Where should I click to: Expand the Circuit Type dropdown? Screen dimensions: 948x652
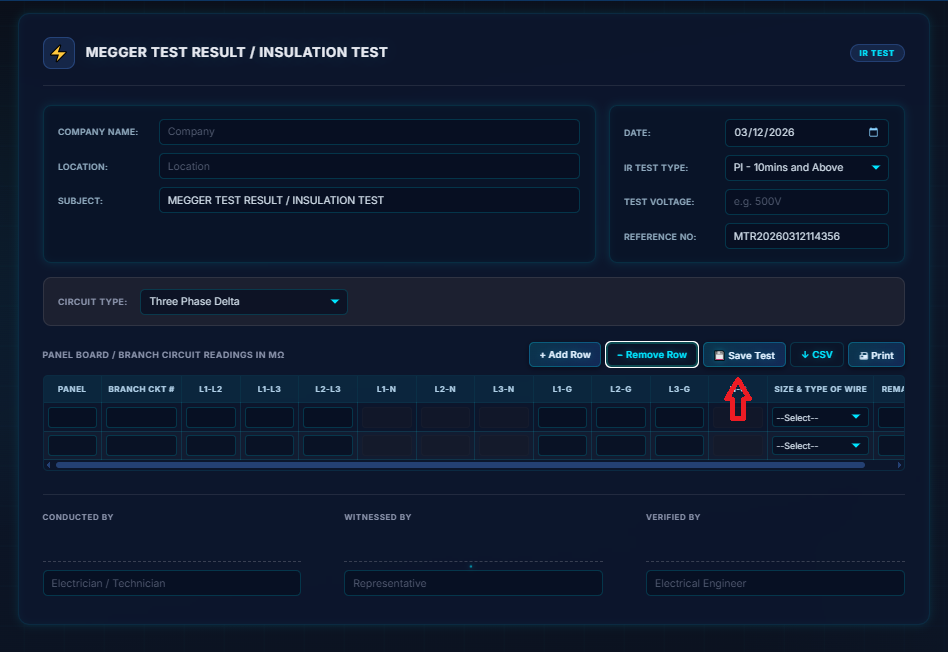pyautogui.click(x=243, y=302)
